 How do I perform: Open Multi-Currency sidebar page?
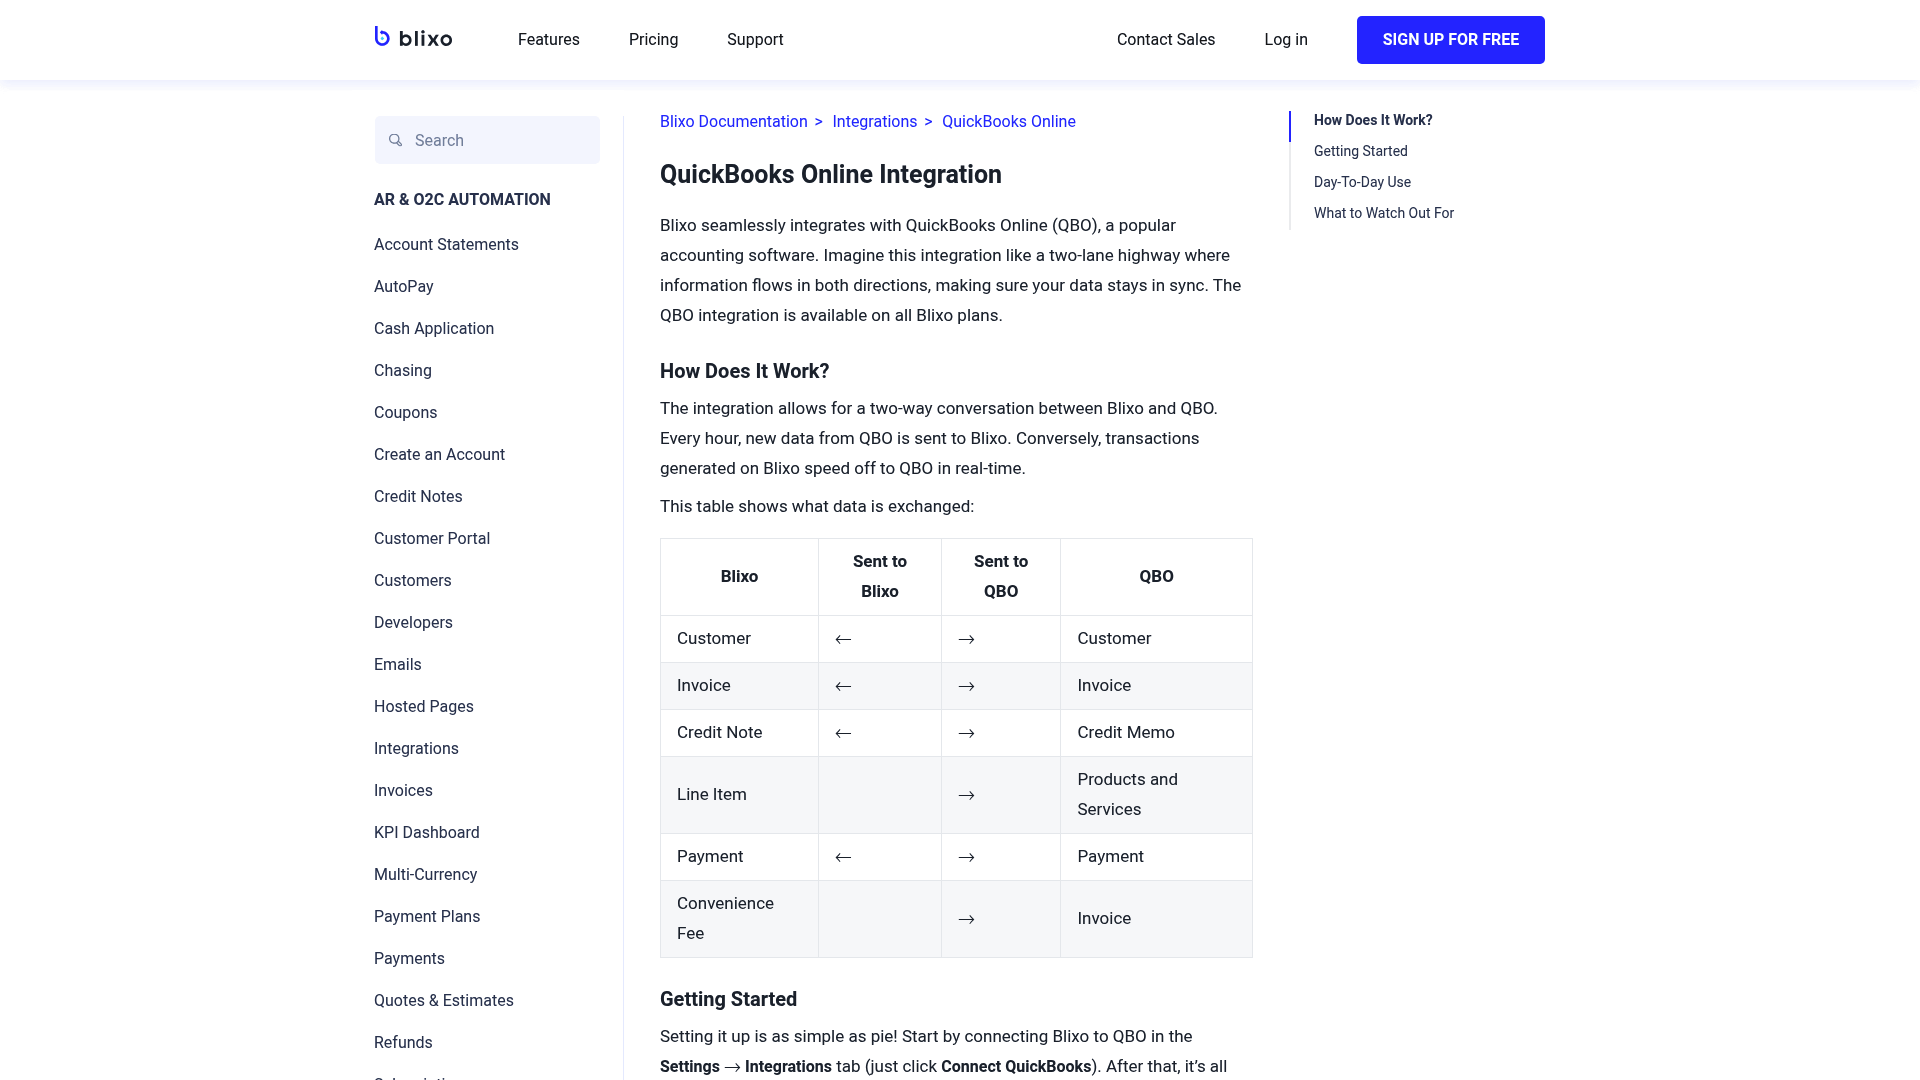pos(426,875)
